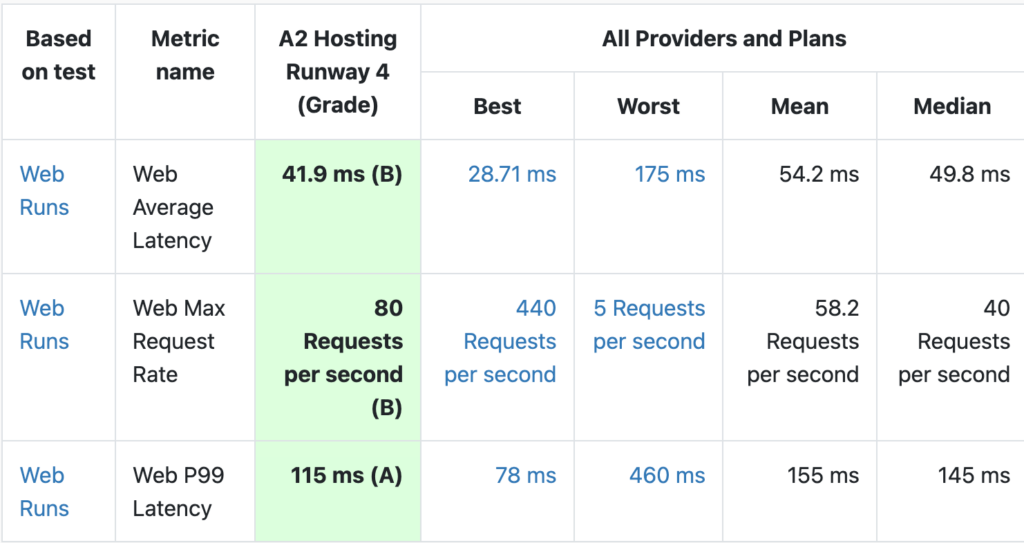Open Web Runs link for Web P99 Latency
The width and height of the screenshot is (1024, 543).
click(44, 491)
